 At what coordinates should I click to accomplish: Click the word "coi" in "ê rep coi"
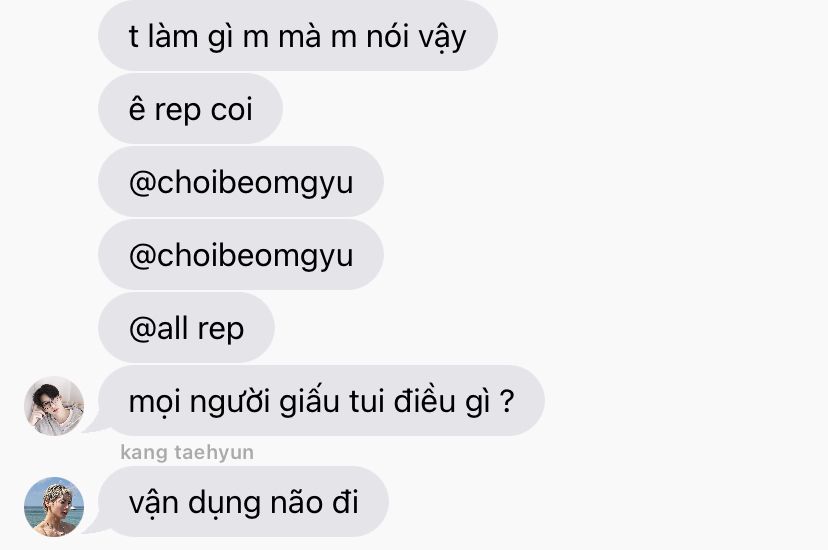(231, 110)
